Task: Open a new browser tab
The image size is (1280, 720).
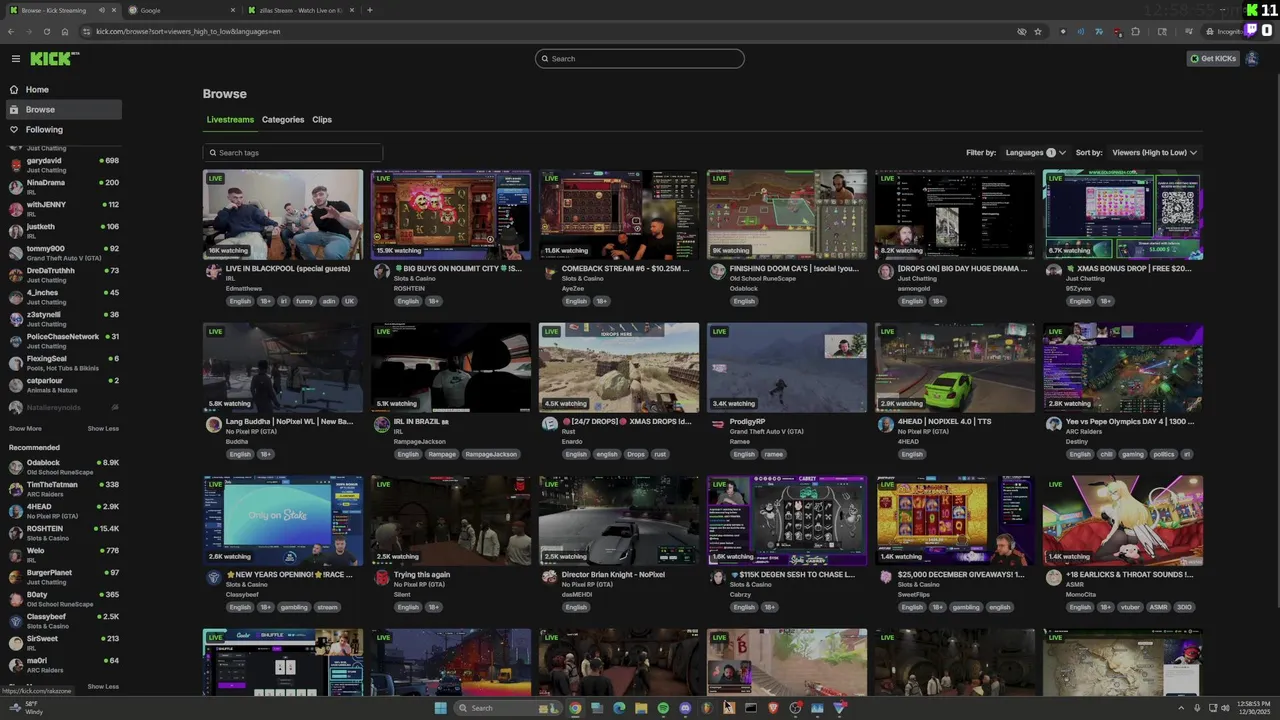Action: pyautogui.click(x=370, y=10)
